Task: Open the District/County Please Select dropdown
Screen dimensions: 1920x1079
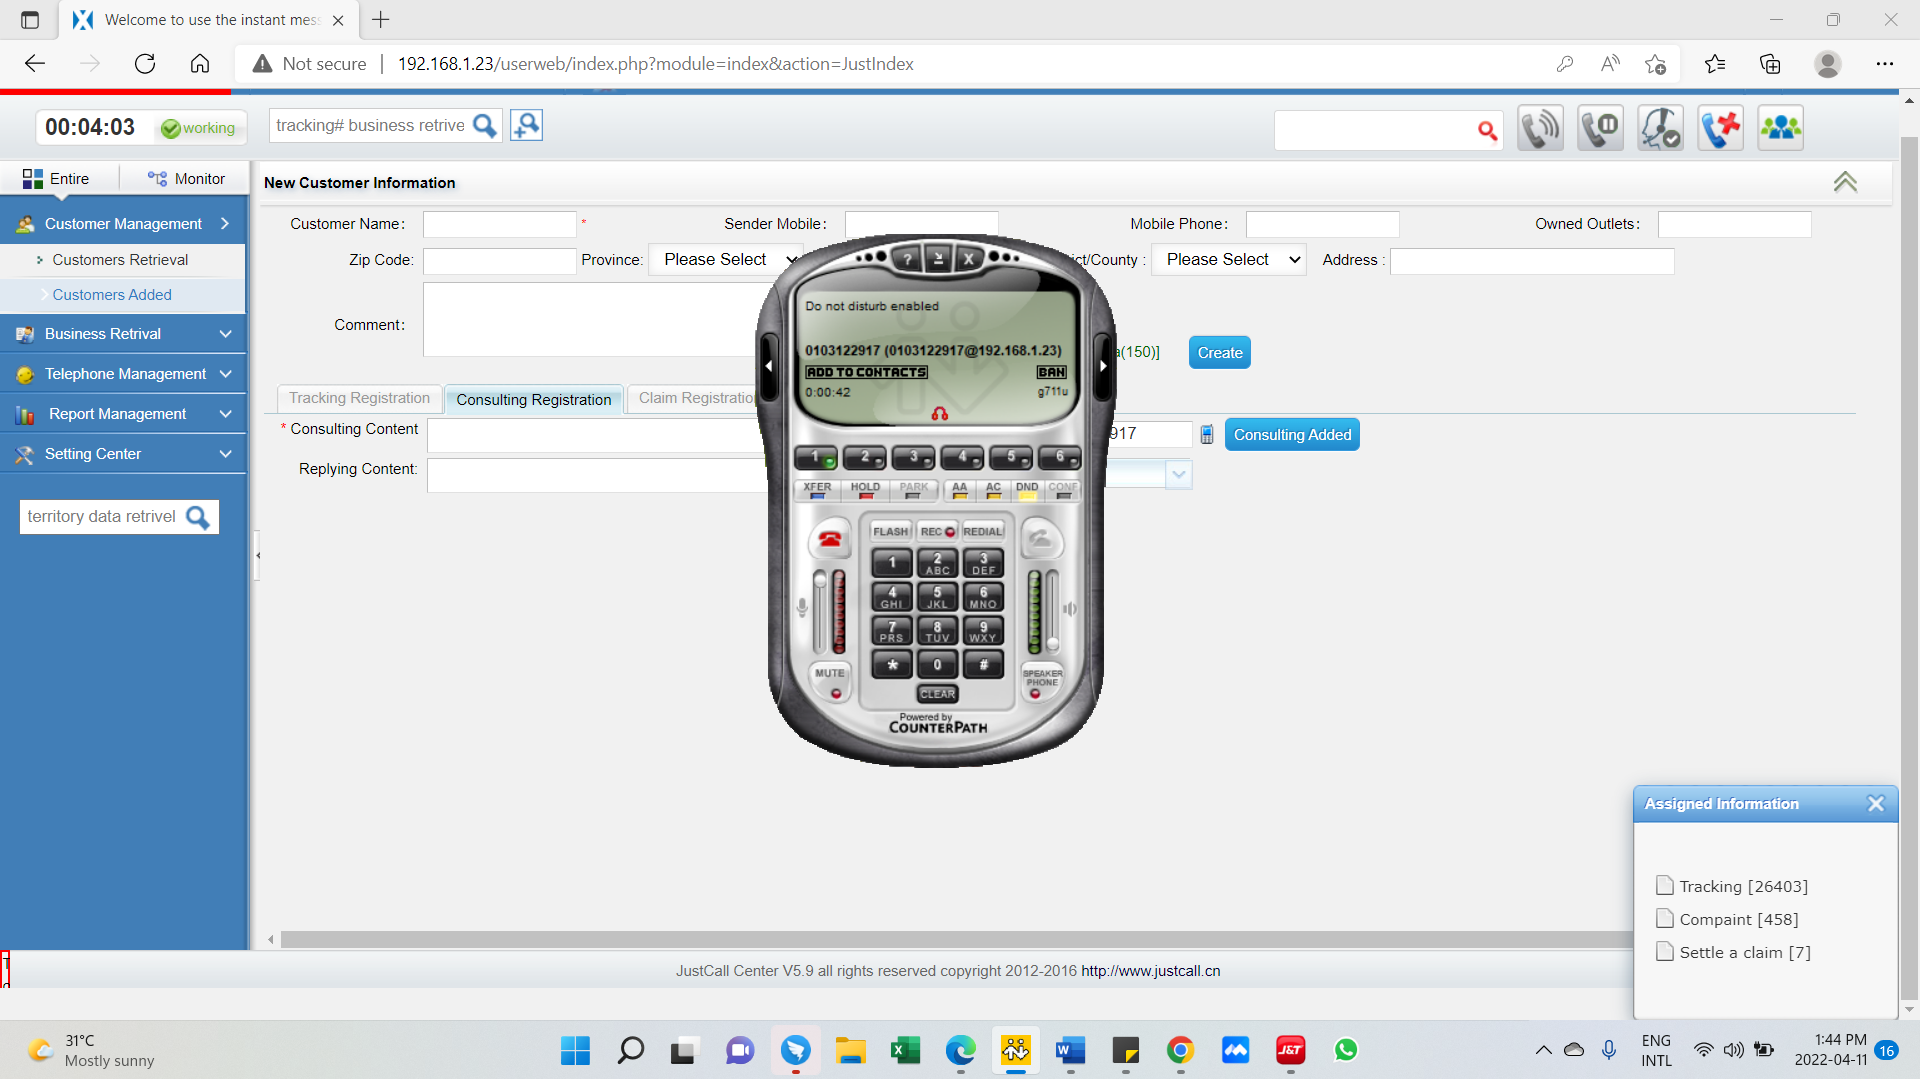Action: click(1228, 260)
